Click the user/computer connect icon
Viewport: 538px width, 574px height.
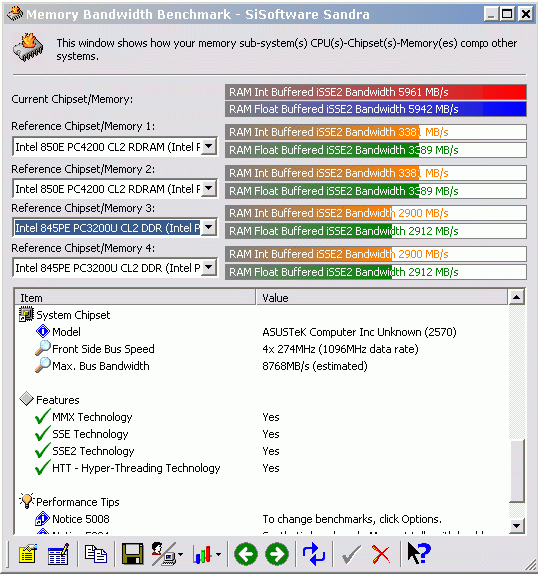tap(163, 554)
